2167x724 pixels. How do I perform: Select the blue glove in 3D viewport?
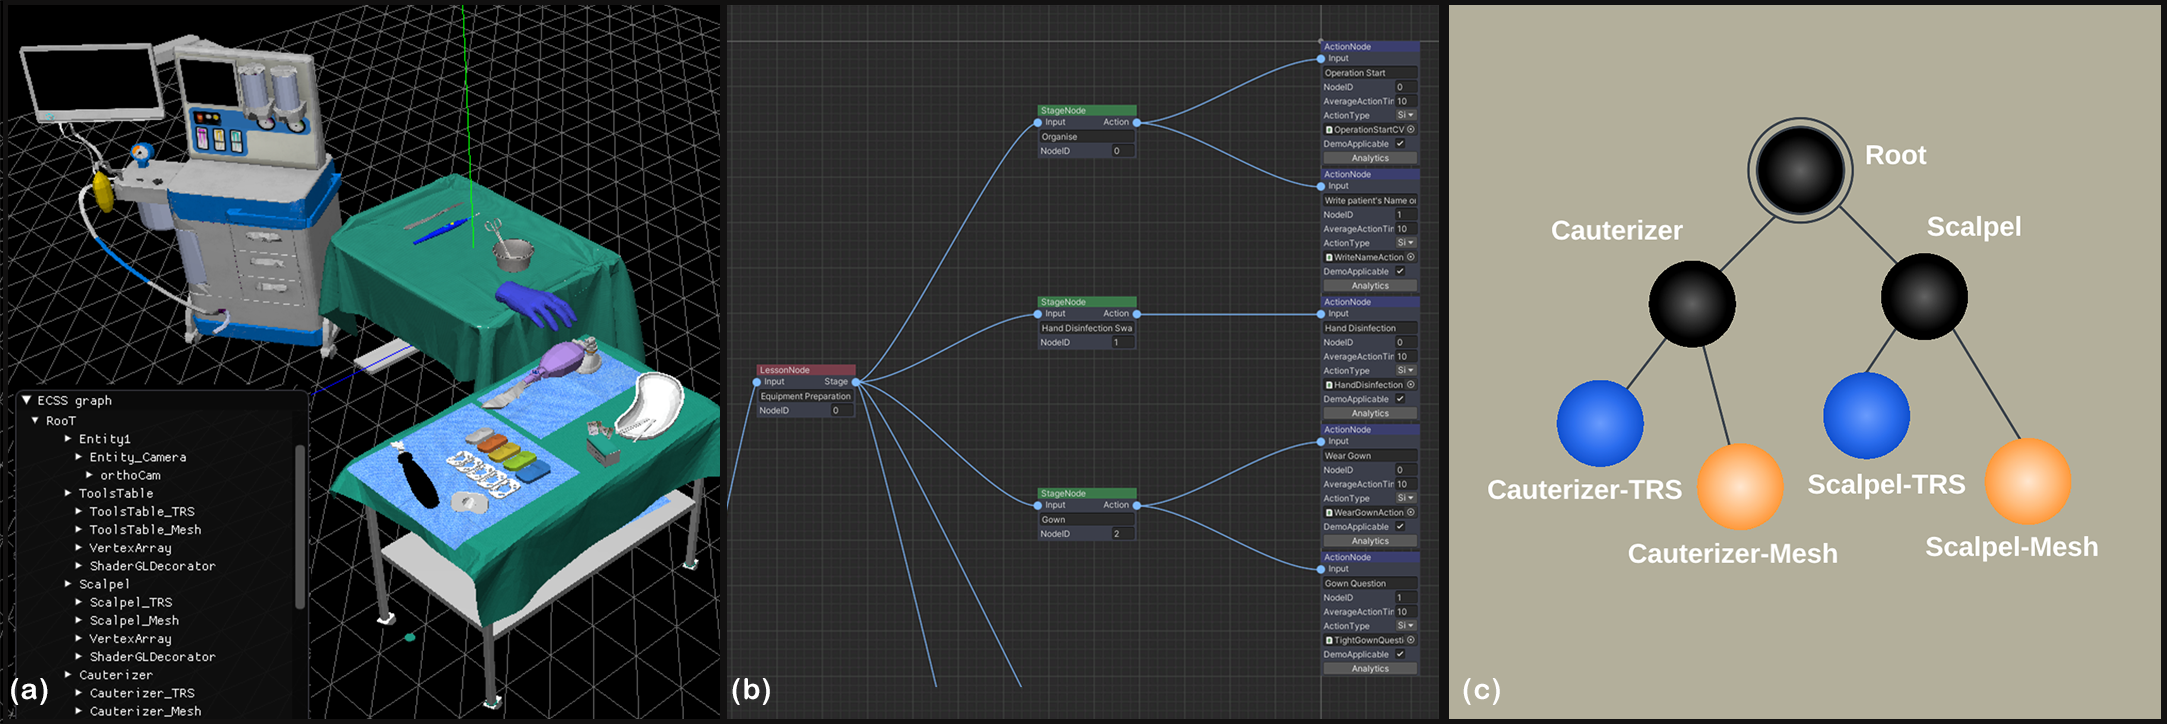coord(536,304)
